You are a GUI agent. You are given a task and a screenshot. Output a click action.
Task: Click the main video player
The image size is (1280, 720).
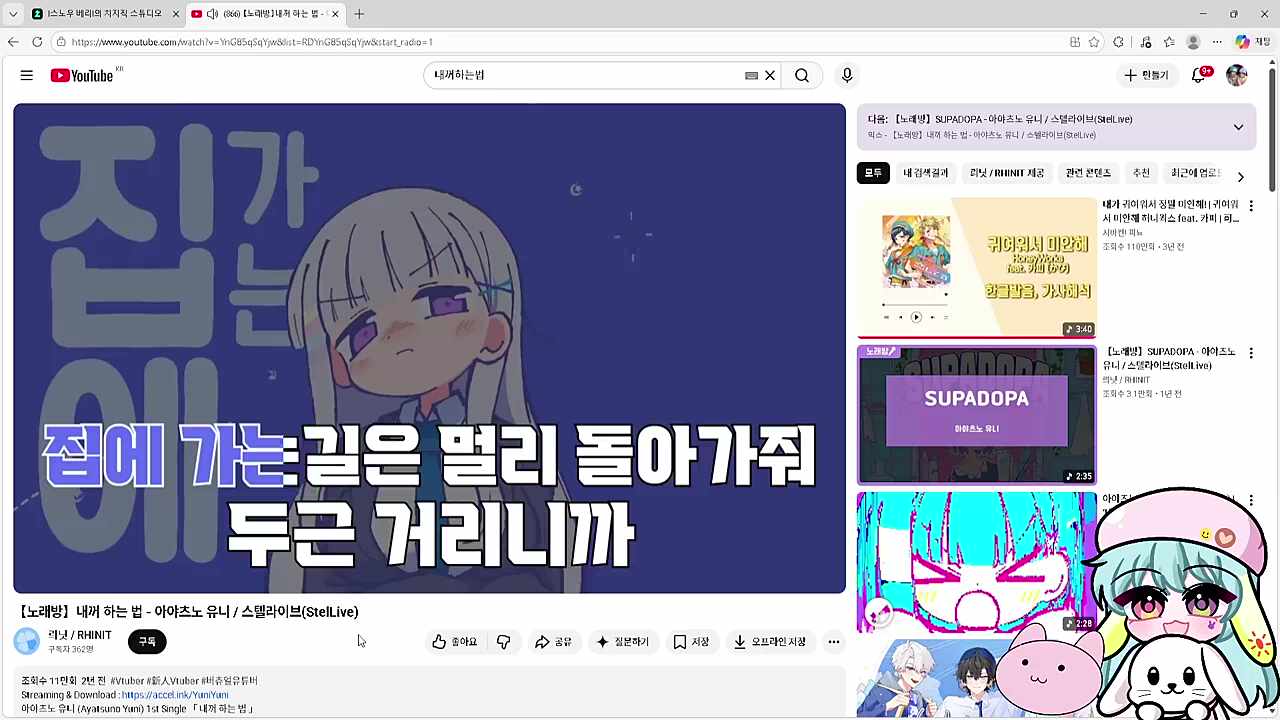(429, 348)
